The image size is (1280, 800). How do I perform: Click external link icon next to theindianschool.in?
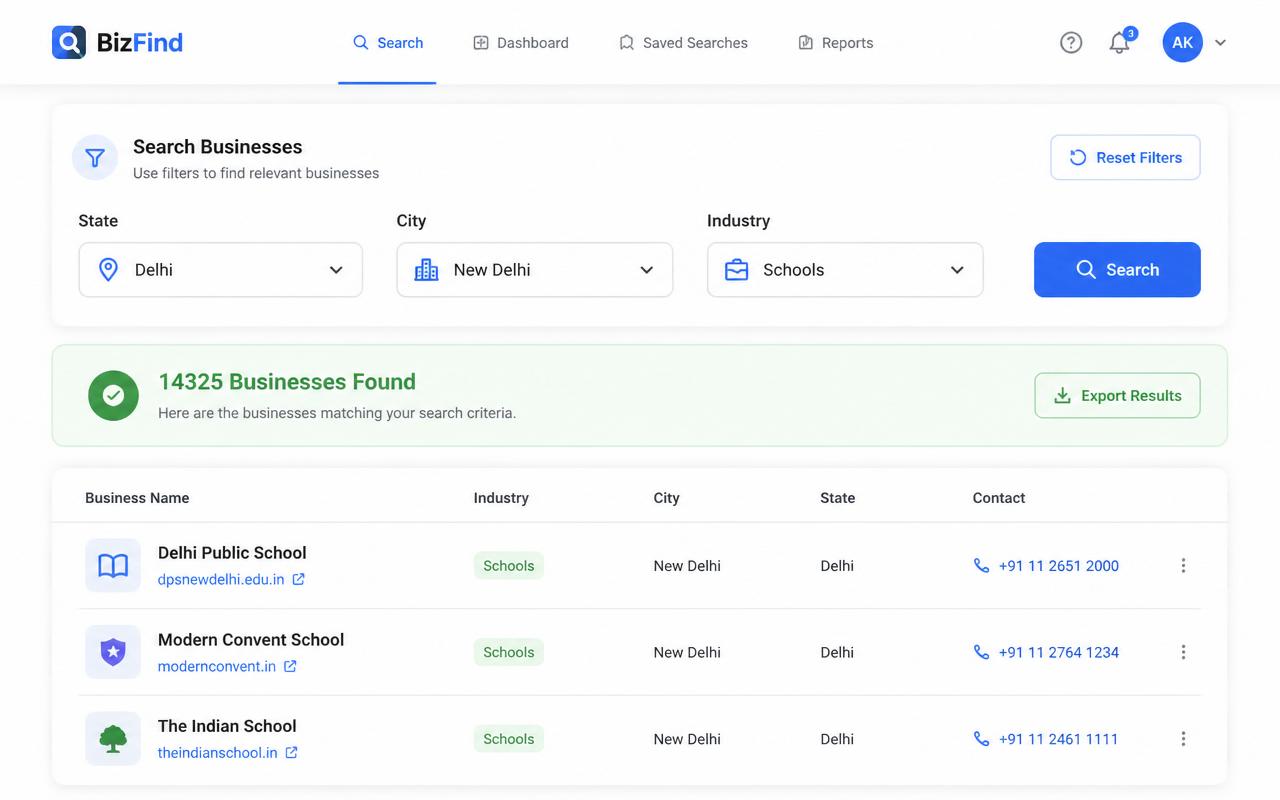point(291,753)
